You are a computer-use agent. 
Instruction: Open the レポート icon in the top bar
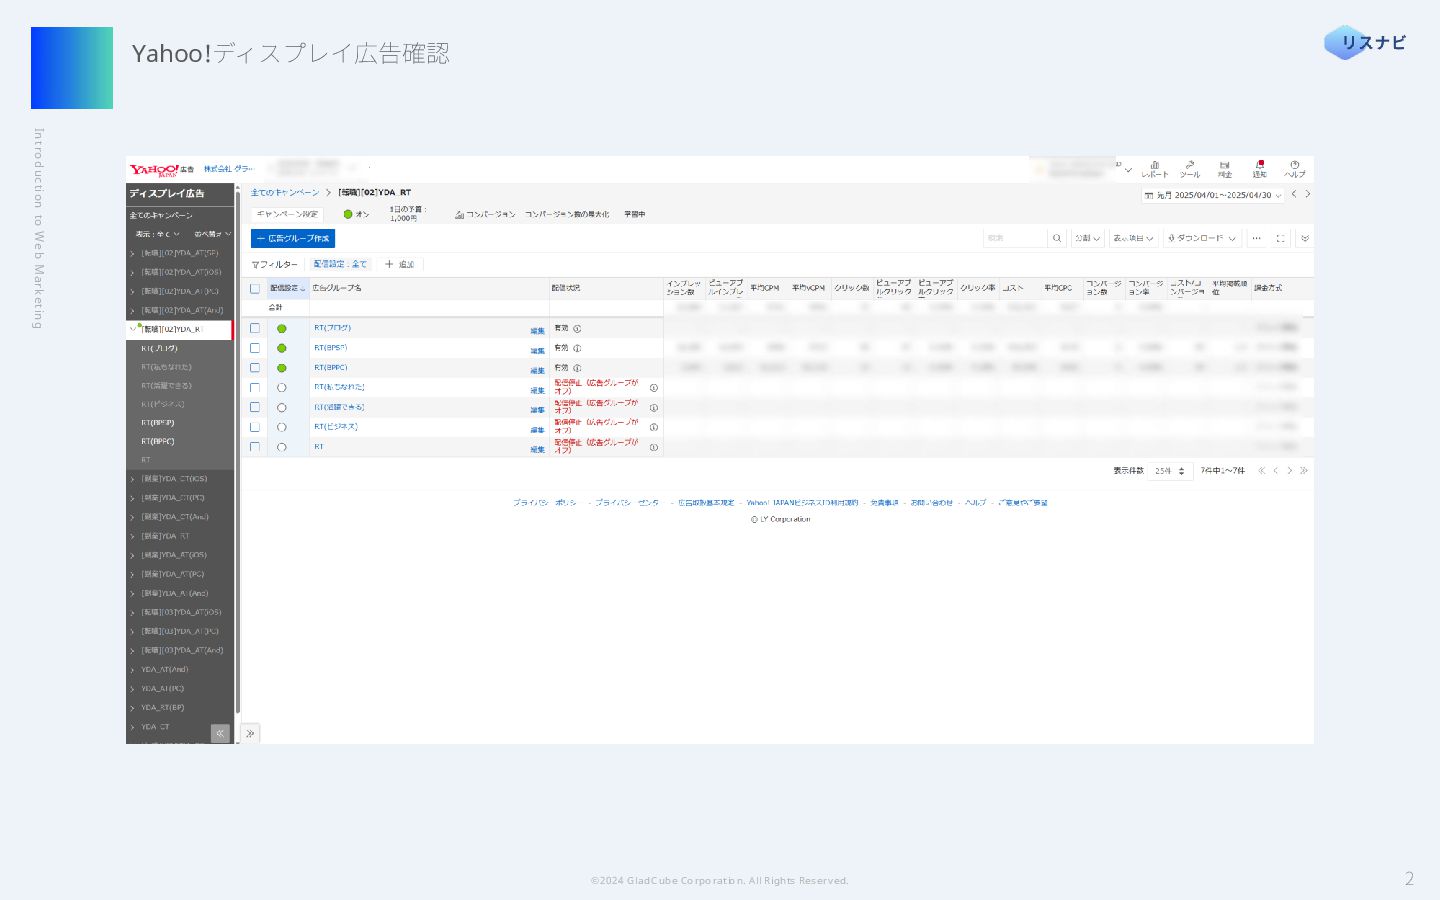click(x=1155, y=168)
